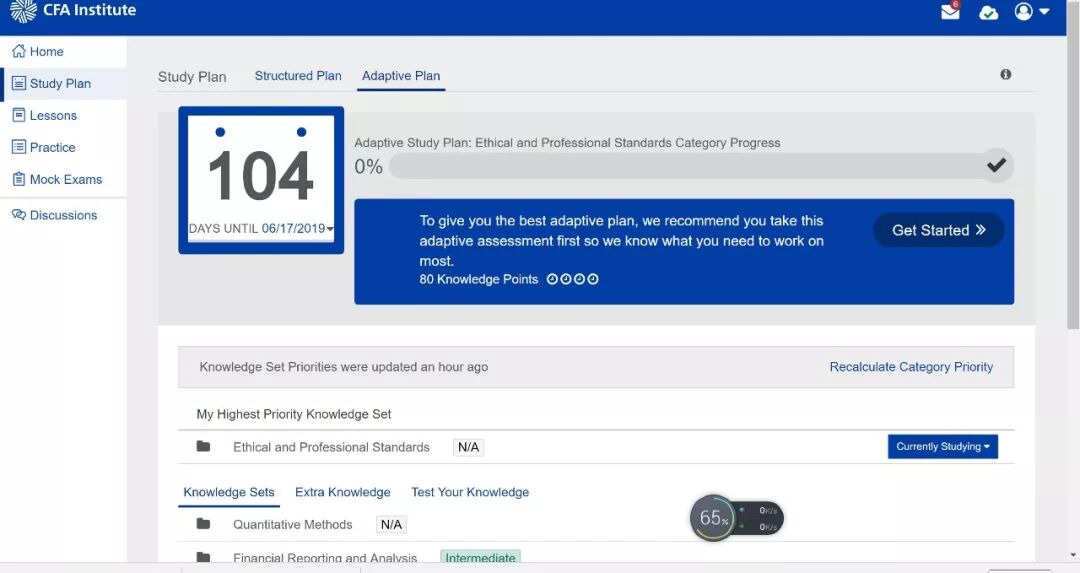Click the info icon near plan tabs
Image resolution: width=1080 pixels, height=573 pixels.
click(x=1006, y=74)
